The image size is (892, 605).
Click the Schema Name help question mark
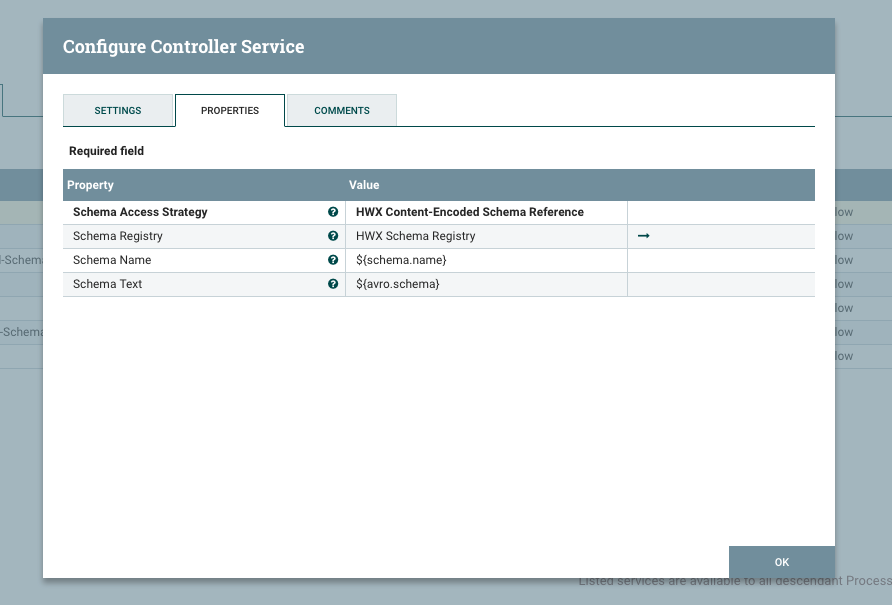(x=333, y=260)
